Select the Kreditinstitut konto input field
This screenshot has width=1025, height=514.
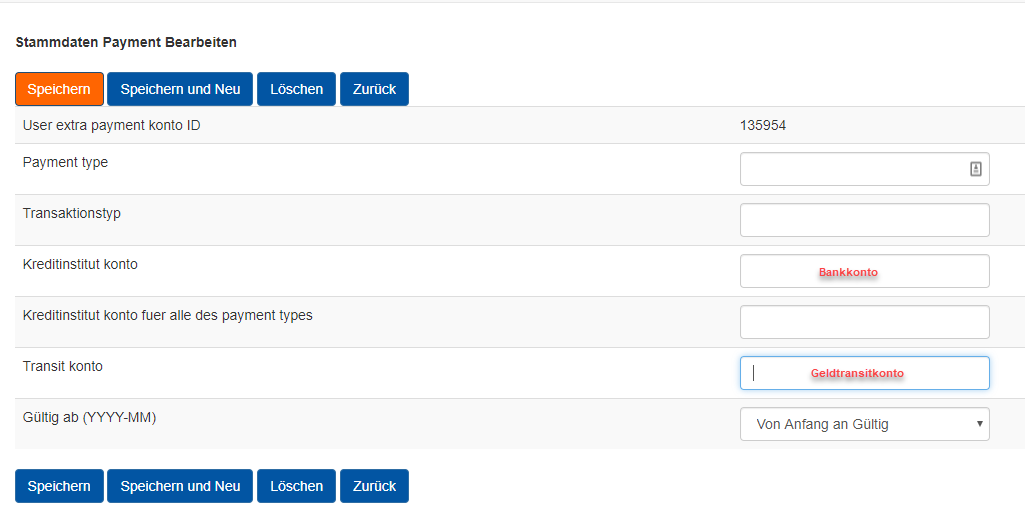pyautogui.click(x=864, y=271)
